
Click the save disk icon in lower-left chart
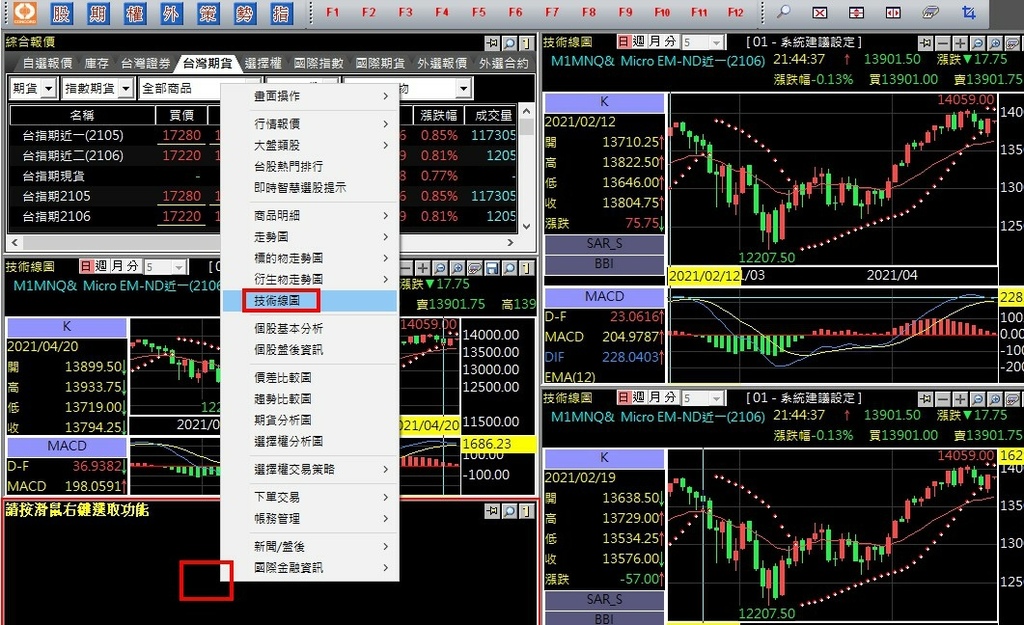[492, 268]
